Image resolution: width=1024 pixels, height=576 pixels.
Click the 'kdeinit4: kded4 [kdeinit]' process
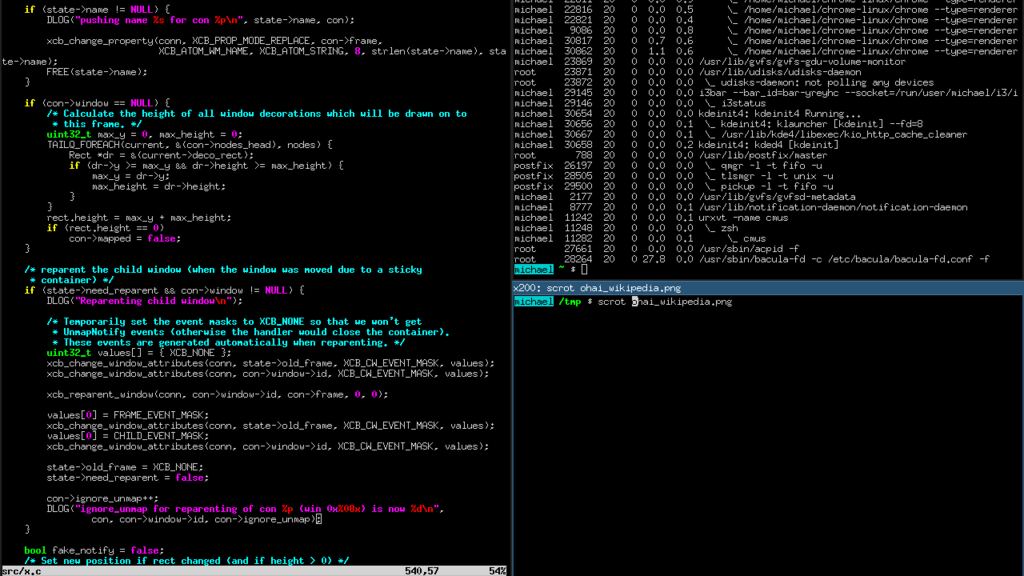pyautogui.click(x=769, y=145)
